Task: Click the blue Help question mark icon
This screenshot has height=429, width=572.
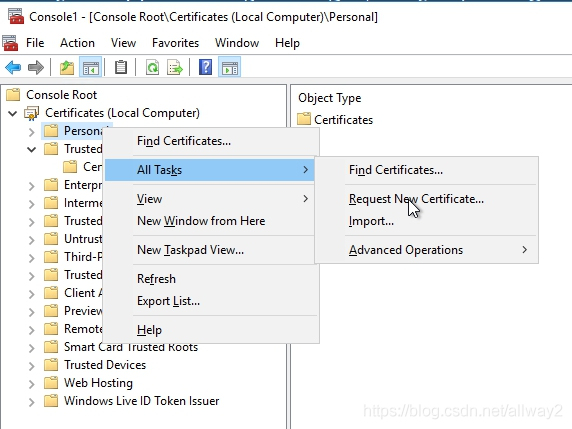Action: pos(206,67)
